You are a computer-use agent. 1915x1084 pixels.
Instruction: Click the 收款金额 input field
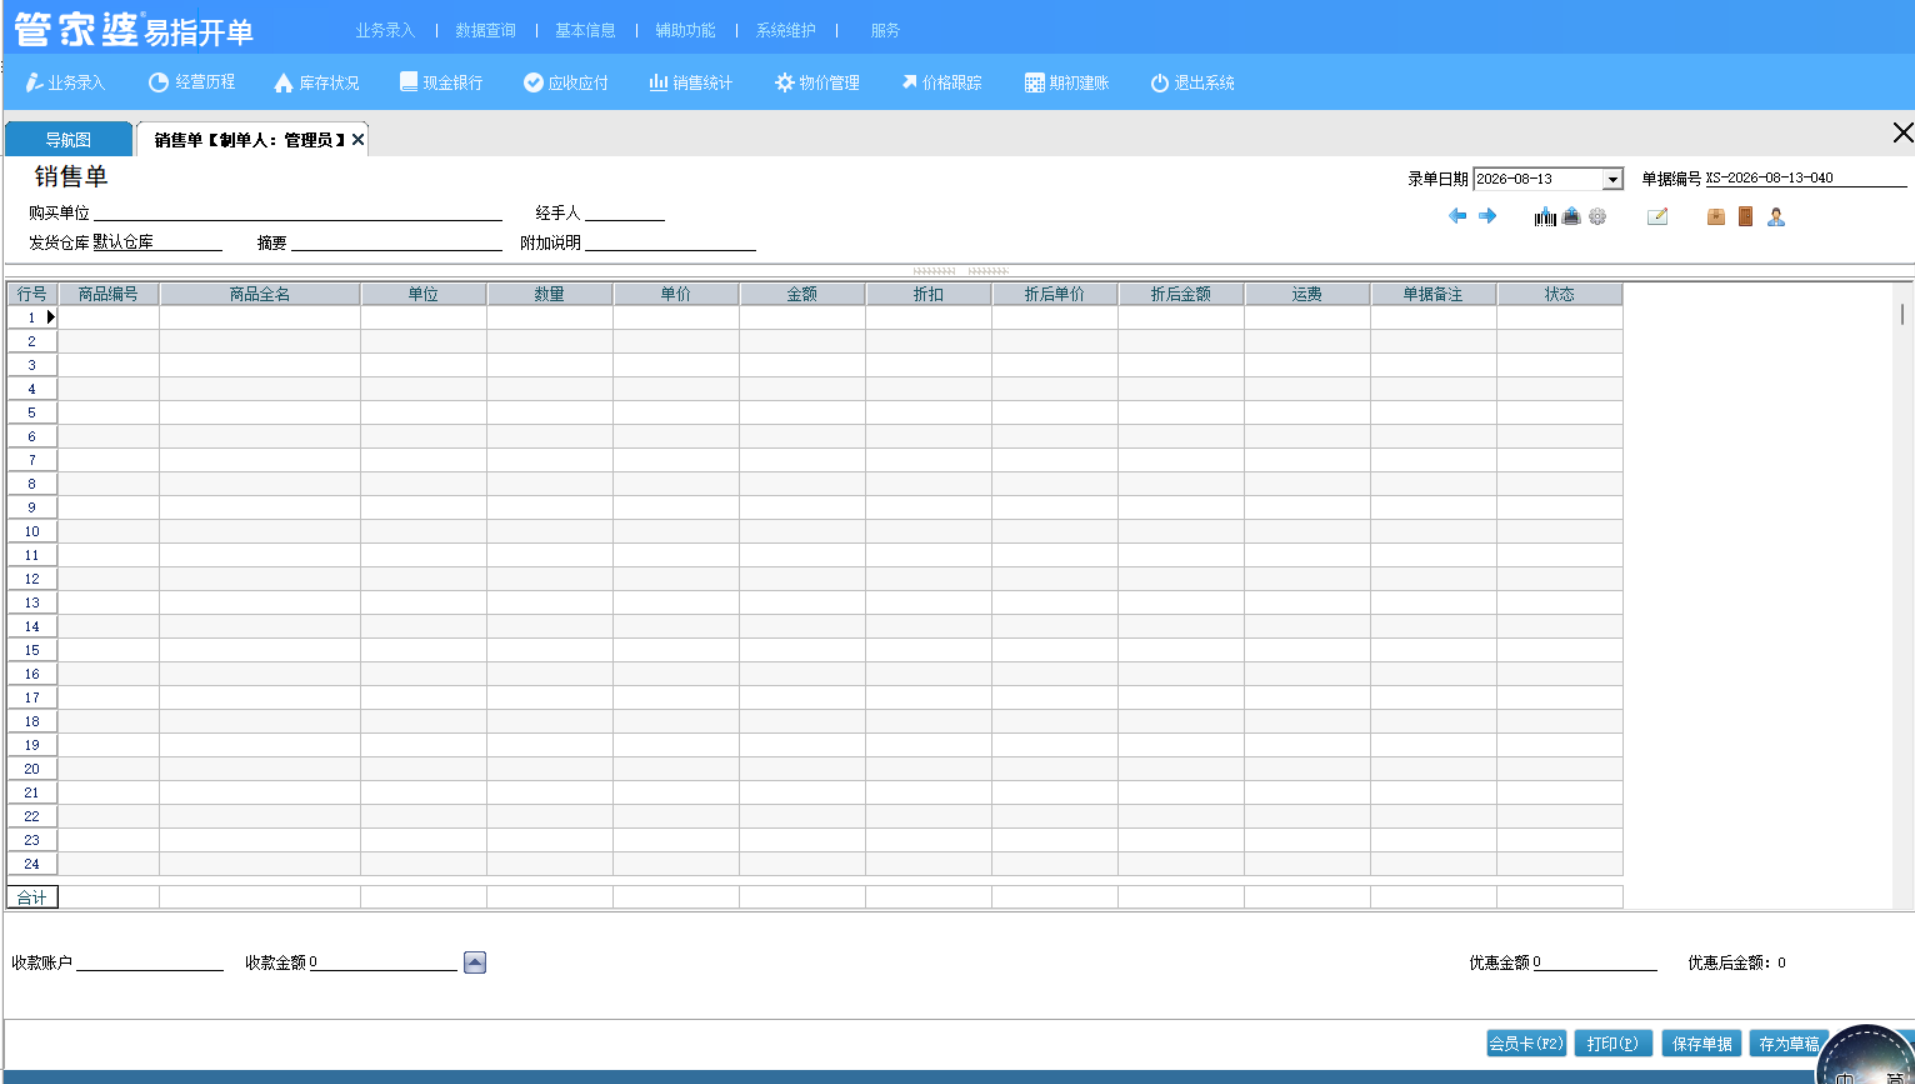[x=383, y=962]
